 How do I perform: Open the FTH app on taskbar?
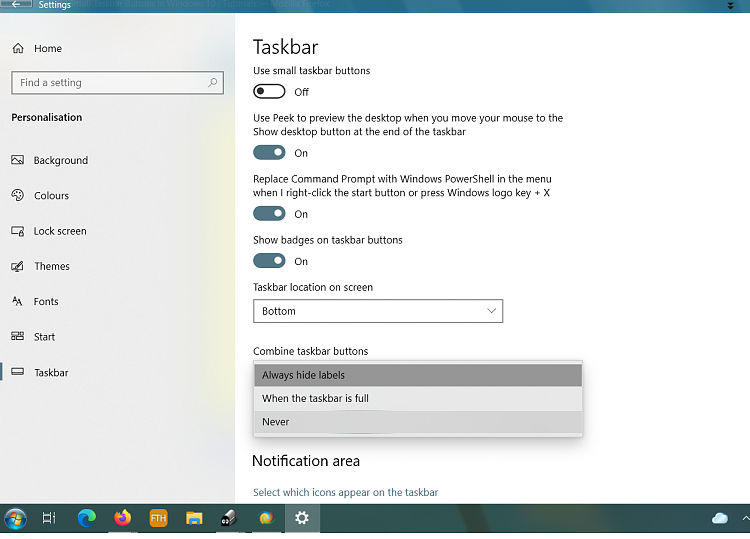158,518
